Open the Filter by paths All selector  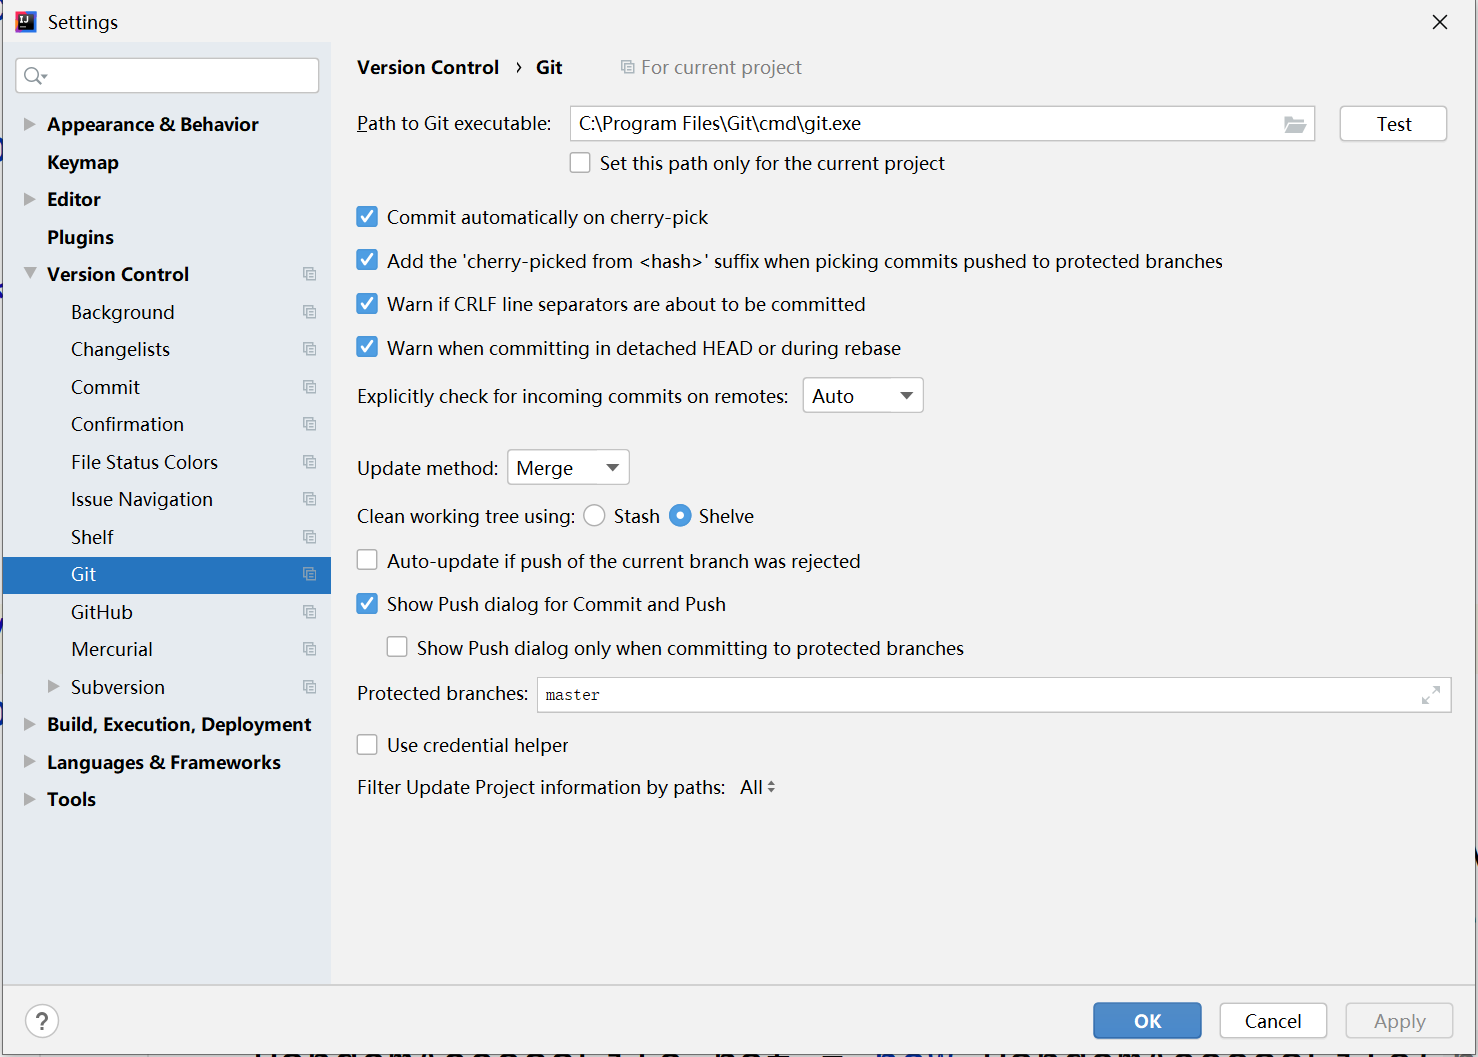757,788
